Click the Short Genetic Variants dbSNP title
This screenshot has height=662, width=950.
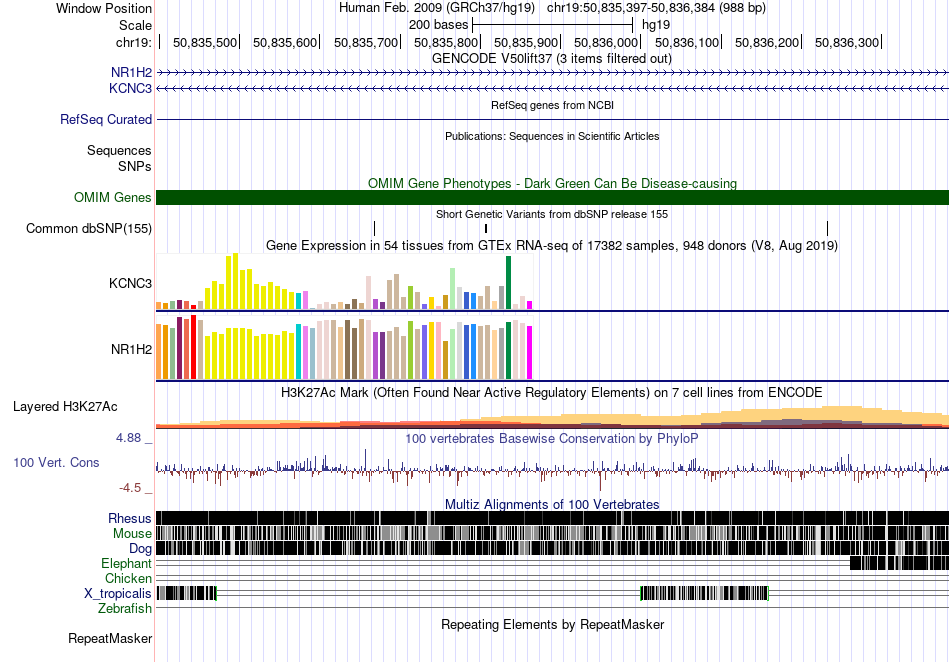[552, 214]
